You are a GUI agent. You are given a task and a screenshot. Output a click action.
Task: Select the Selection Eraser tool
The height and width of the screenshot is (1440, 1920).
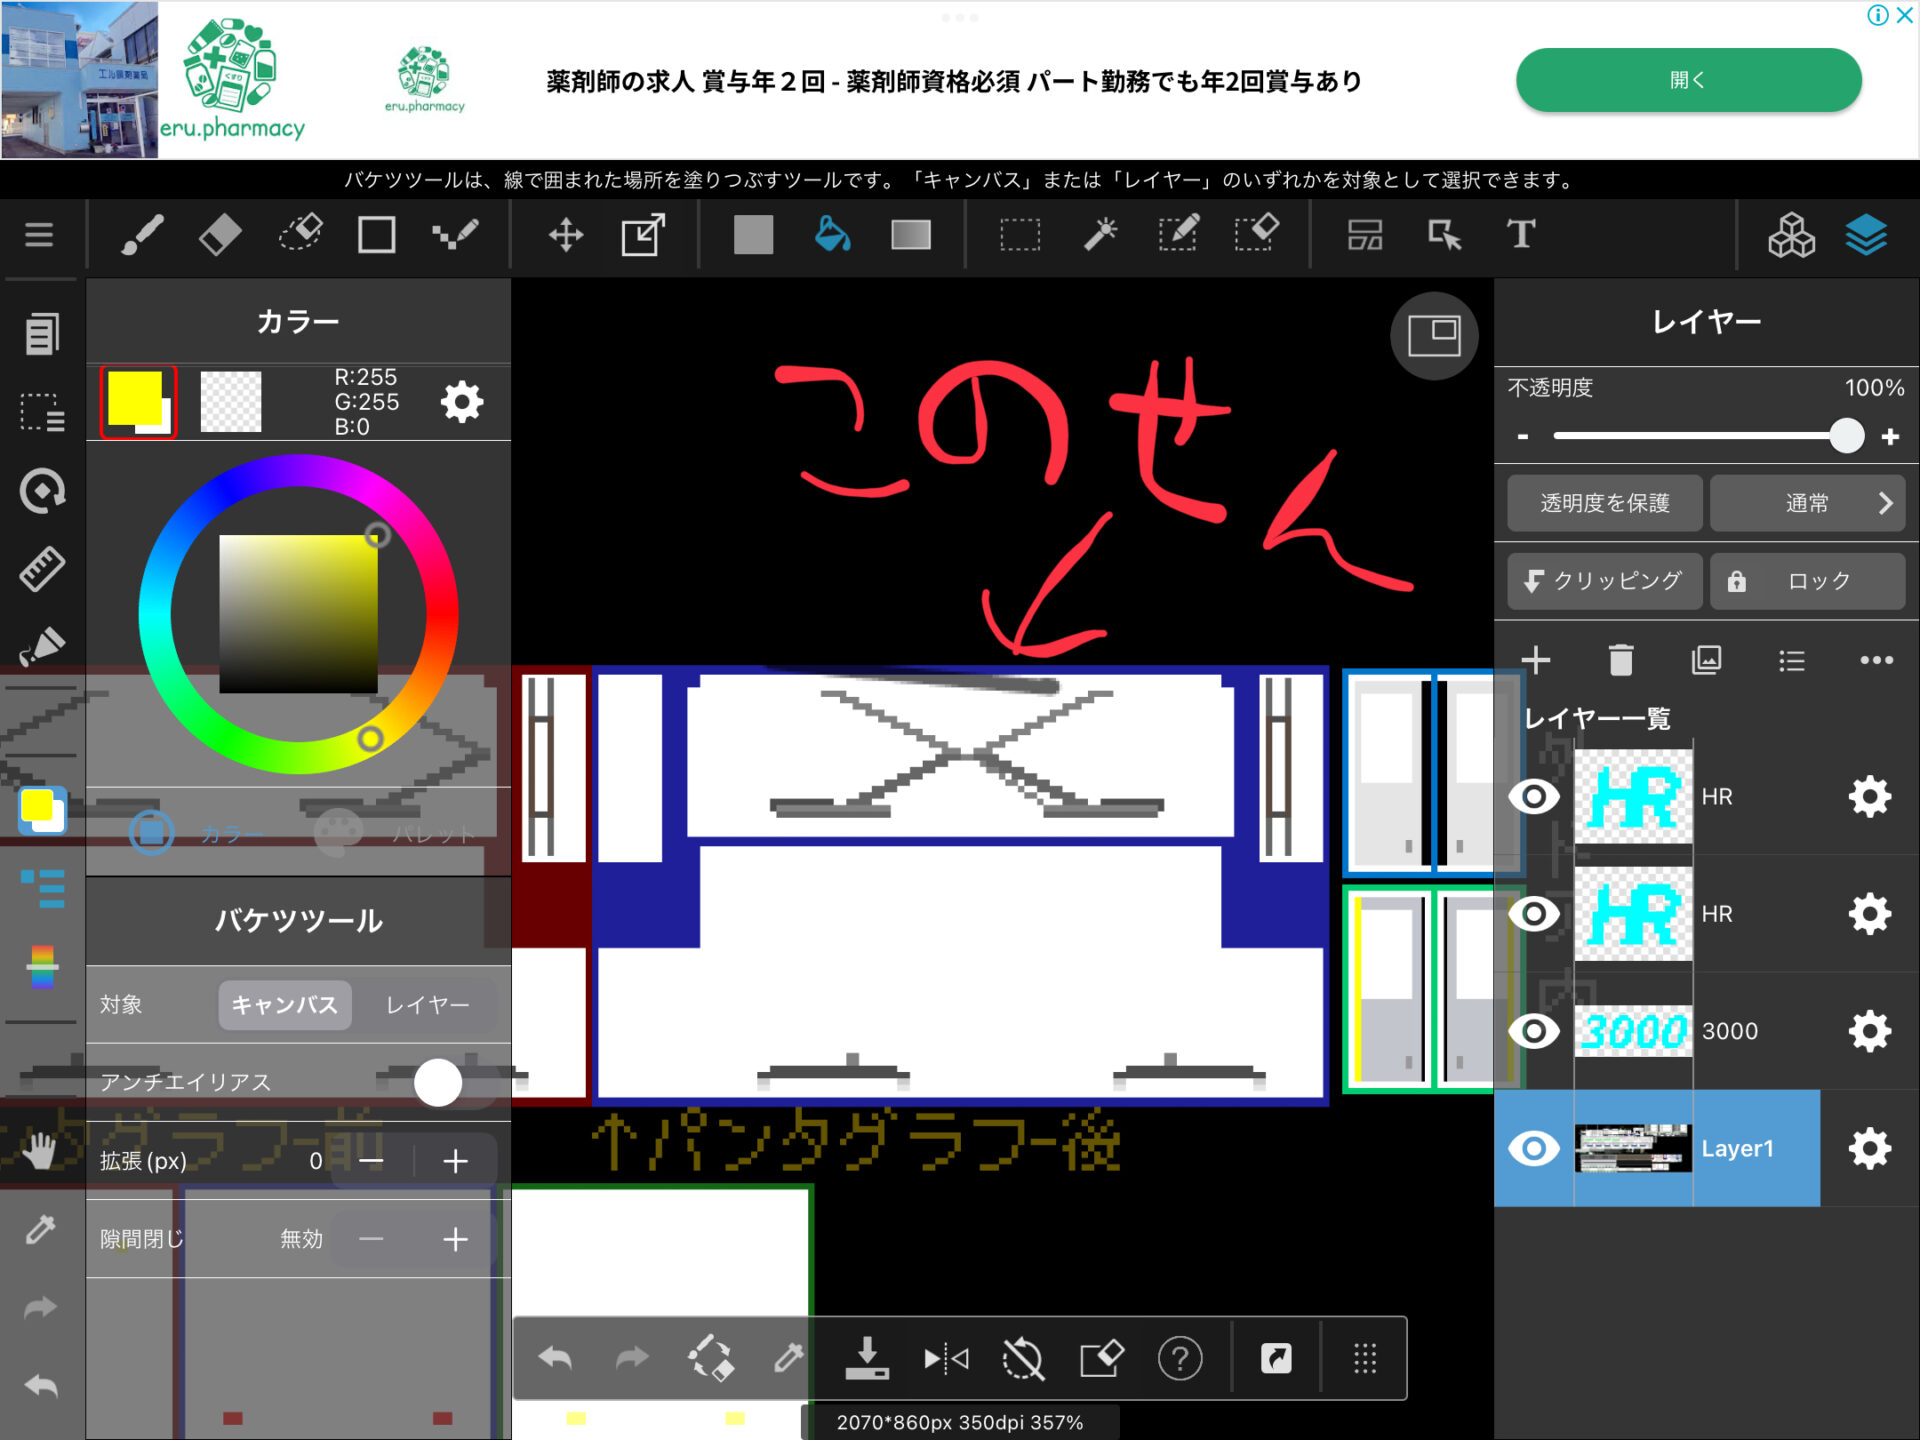(1257, 235)
